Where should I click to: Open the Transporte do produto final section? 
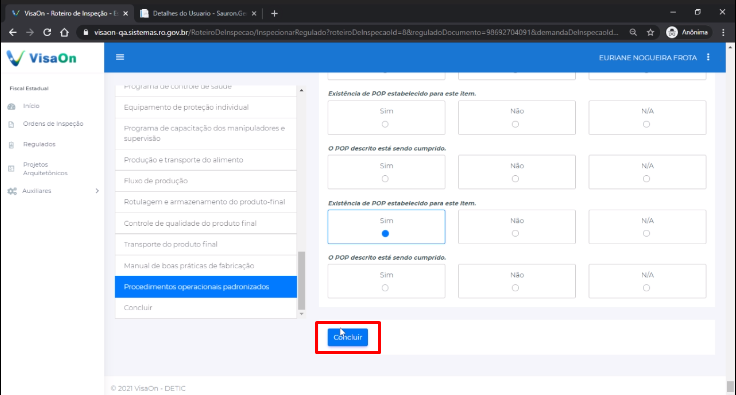click(x=206, y=244)
